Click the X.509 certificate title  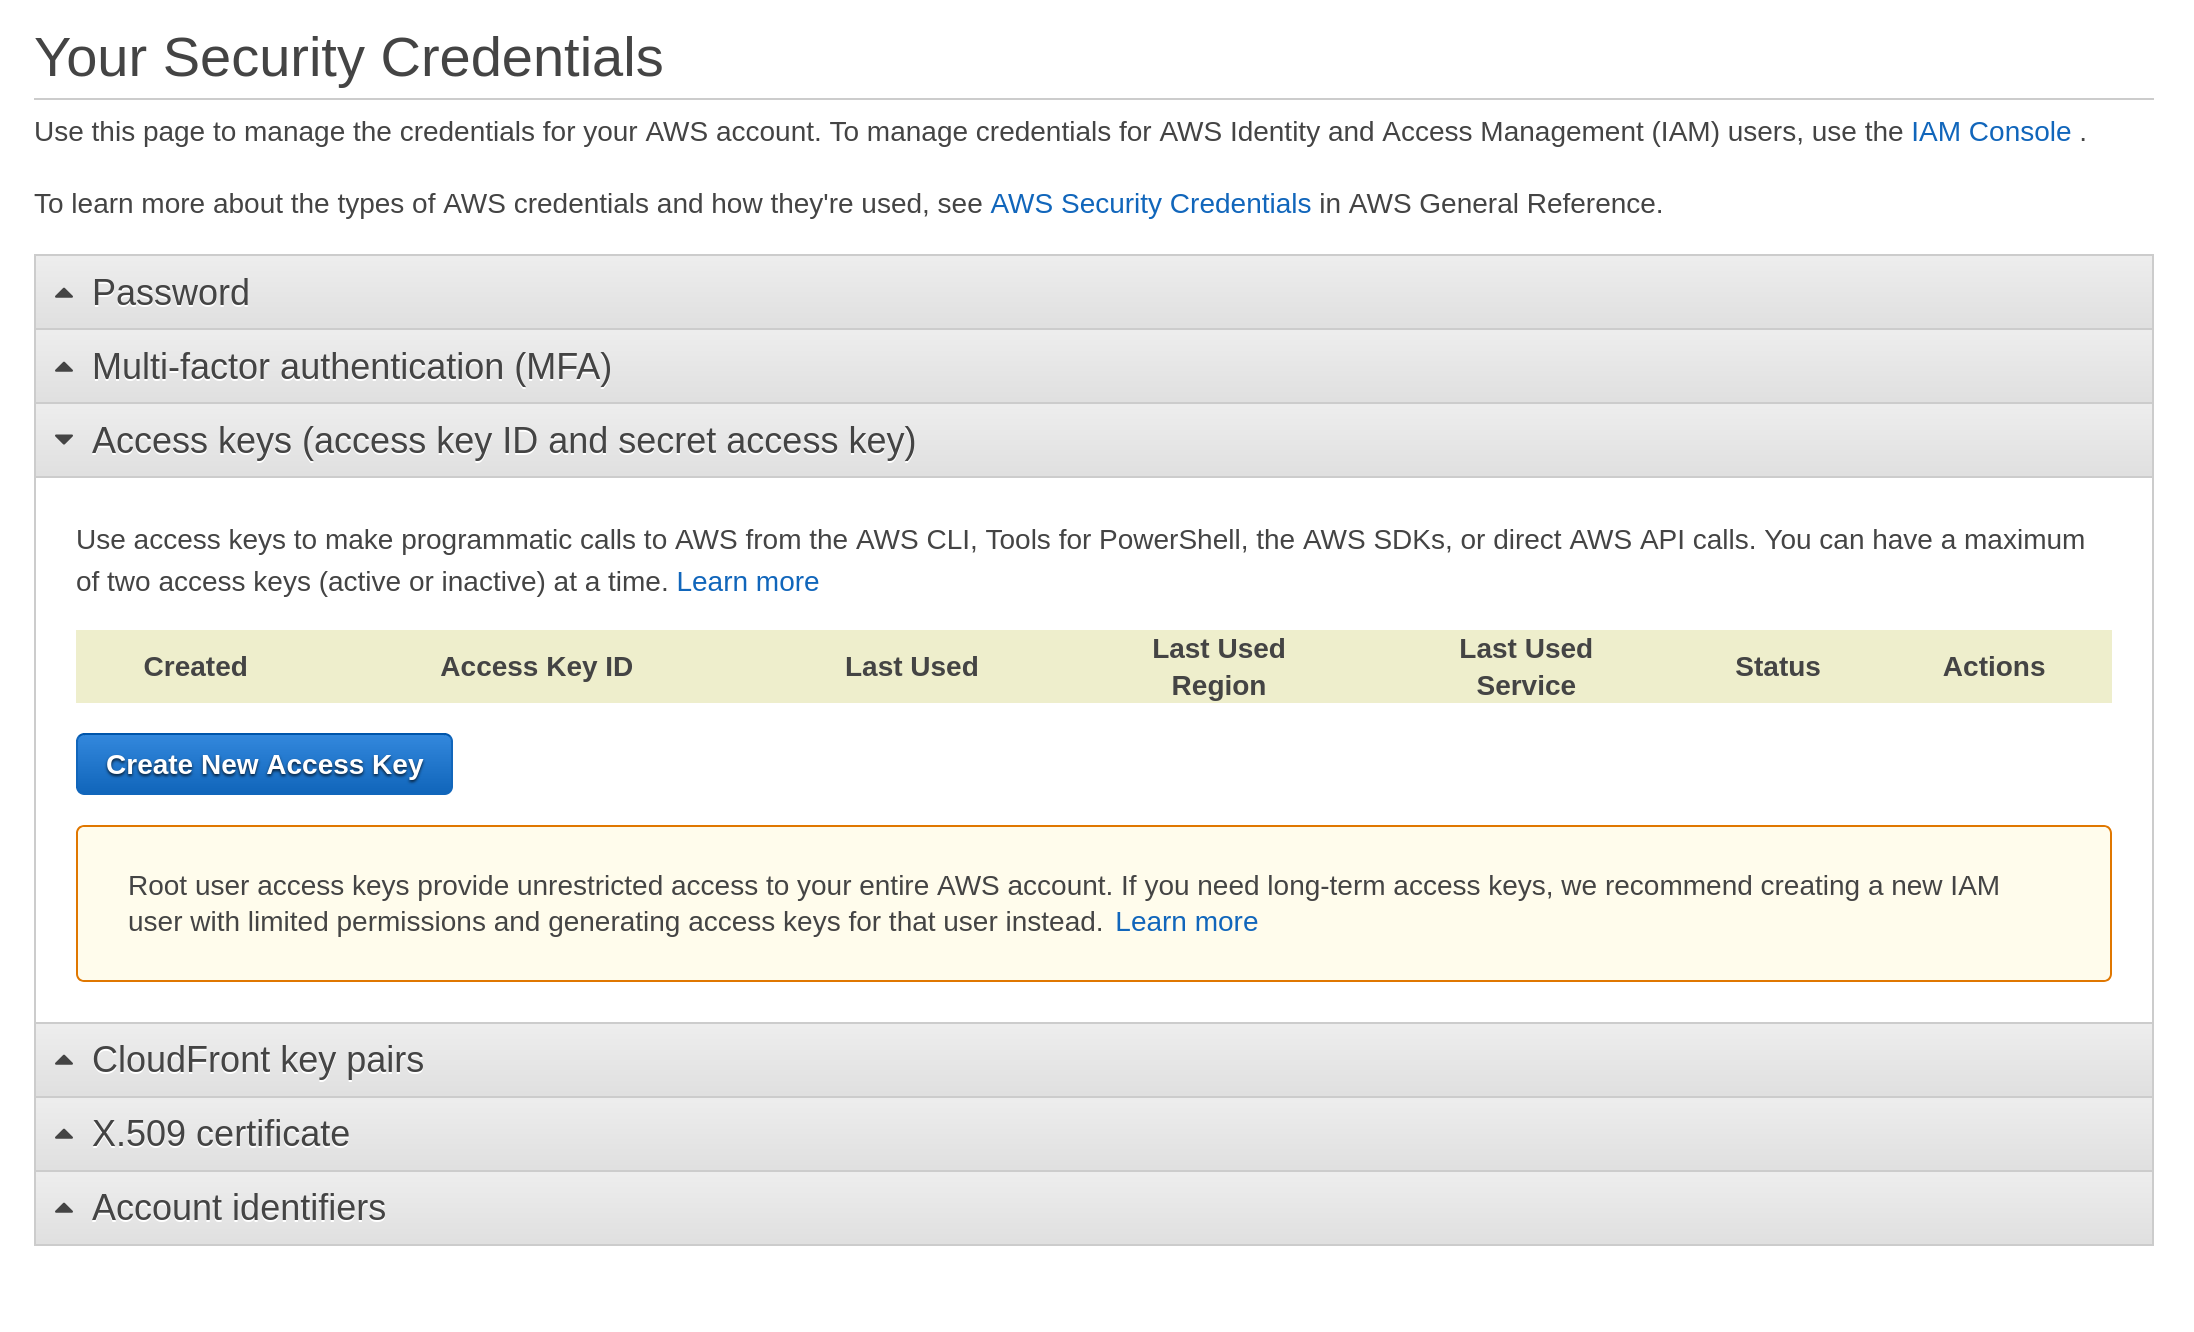click(x=221, y=1134)
